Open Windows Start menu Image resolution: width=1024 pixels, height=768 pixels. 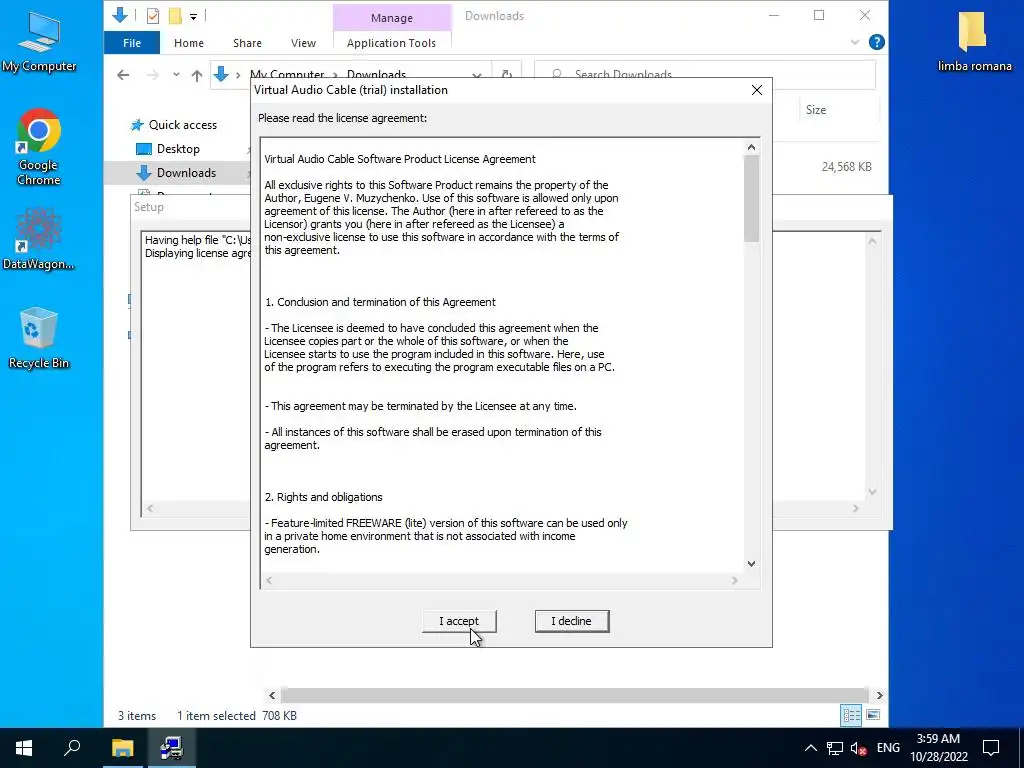[x=24, y=748]
